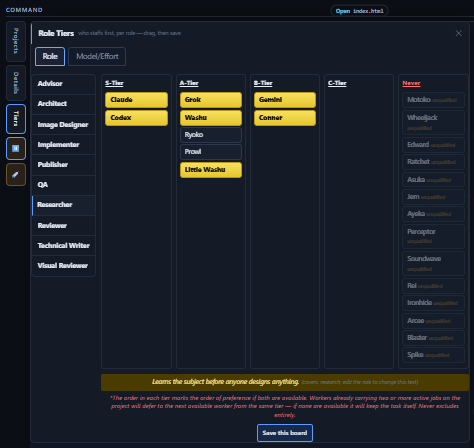474x448 pixels.
Task: Select the Researcher role
Action: pyautogui.click(x=64, y=205)
